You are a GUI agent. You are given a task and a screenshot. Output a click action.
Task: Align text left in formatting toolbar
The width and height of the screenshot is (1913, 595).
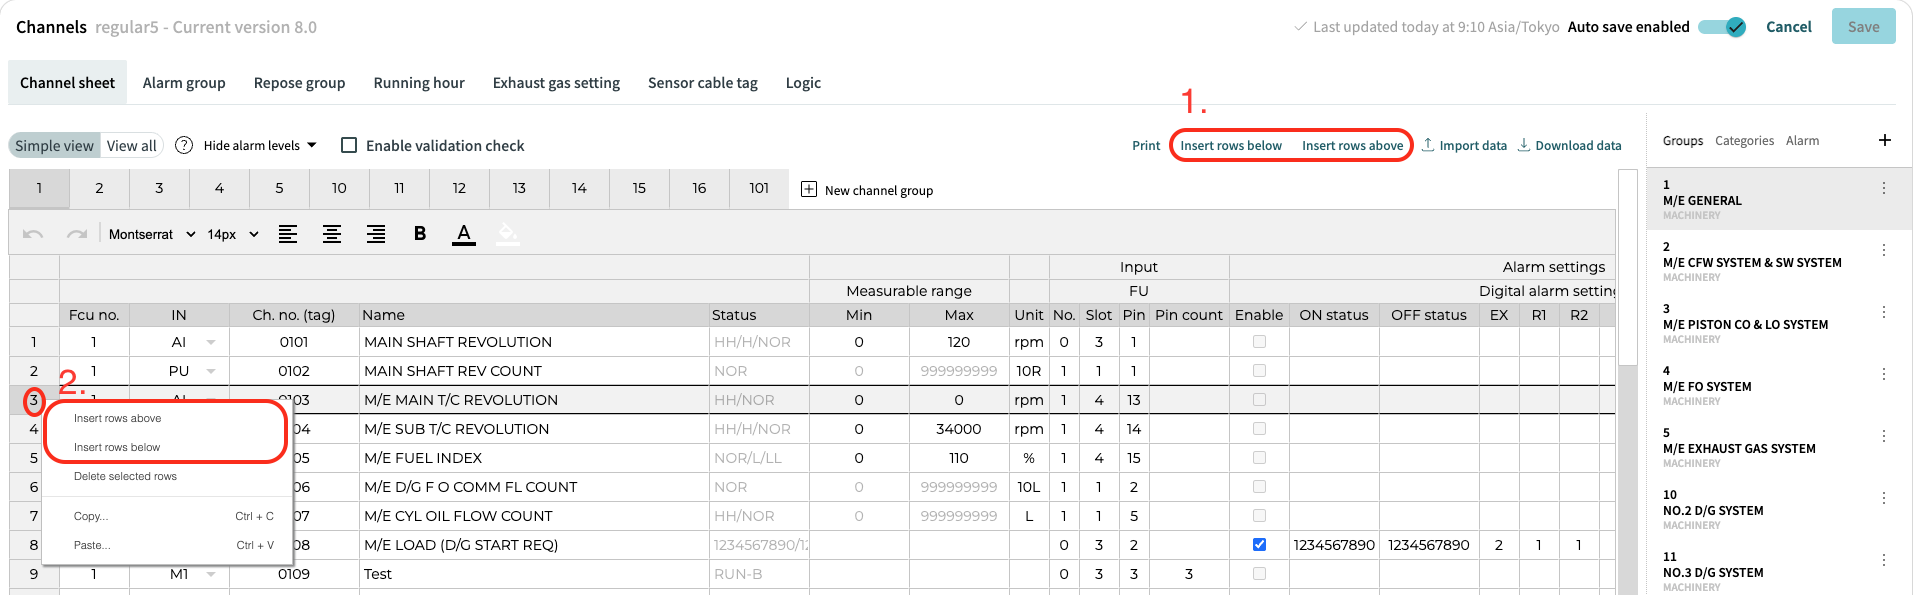click(x=288, y=234)
